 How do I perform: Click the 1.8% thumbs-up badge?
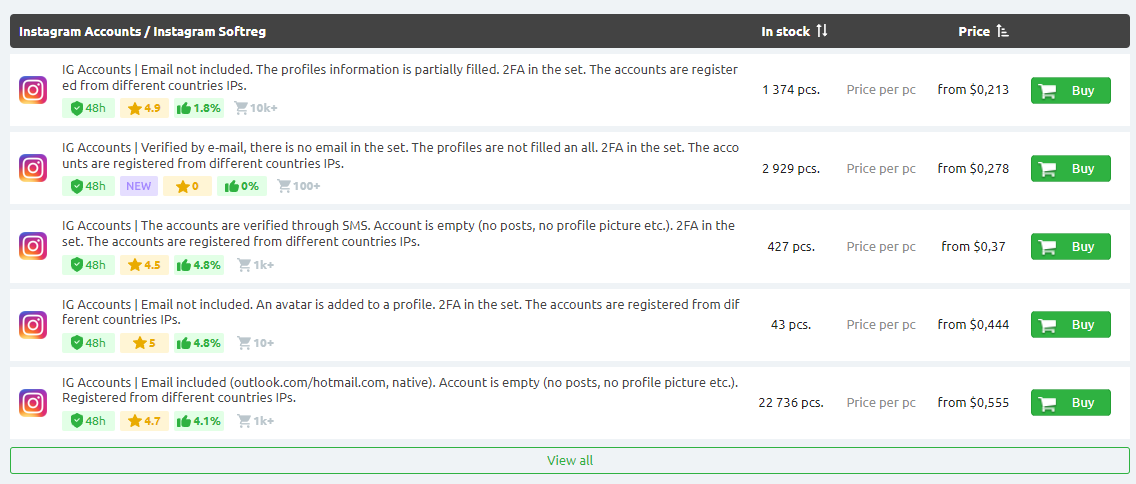tap(199, 108)
